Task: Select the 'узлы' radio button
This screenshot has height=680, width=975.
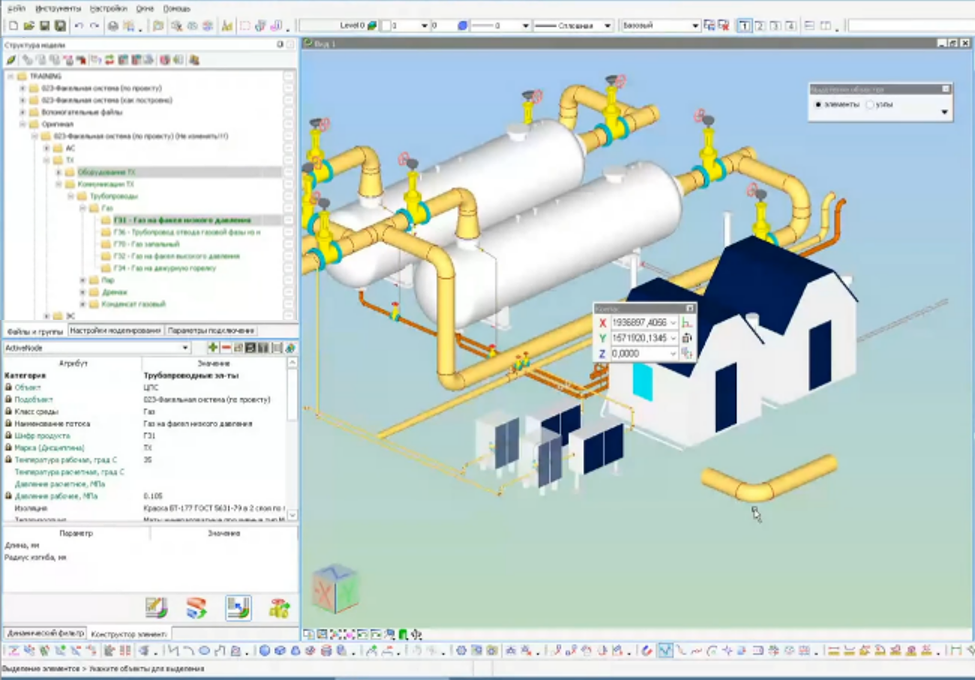Action: [x=869, y=104]
